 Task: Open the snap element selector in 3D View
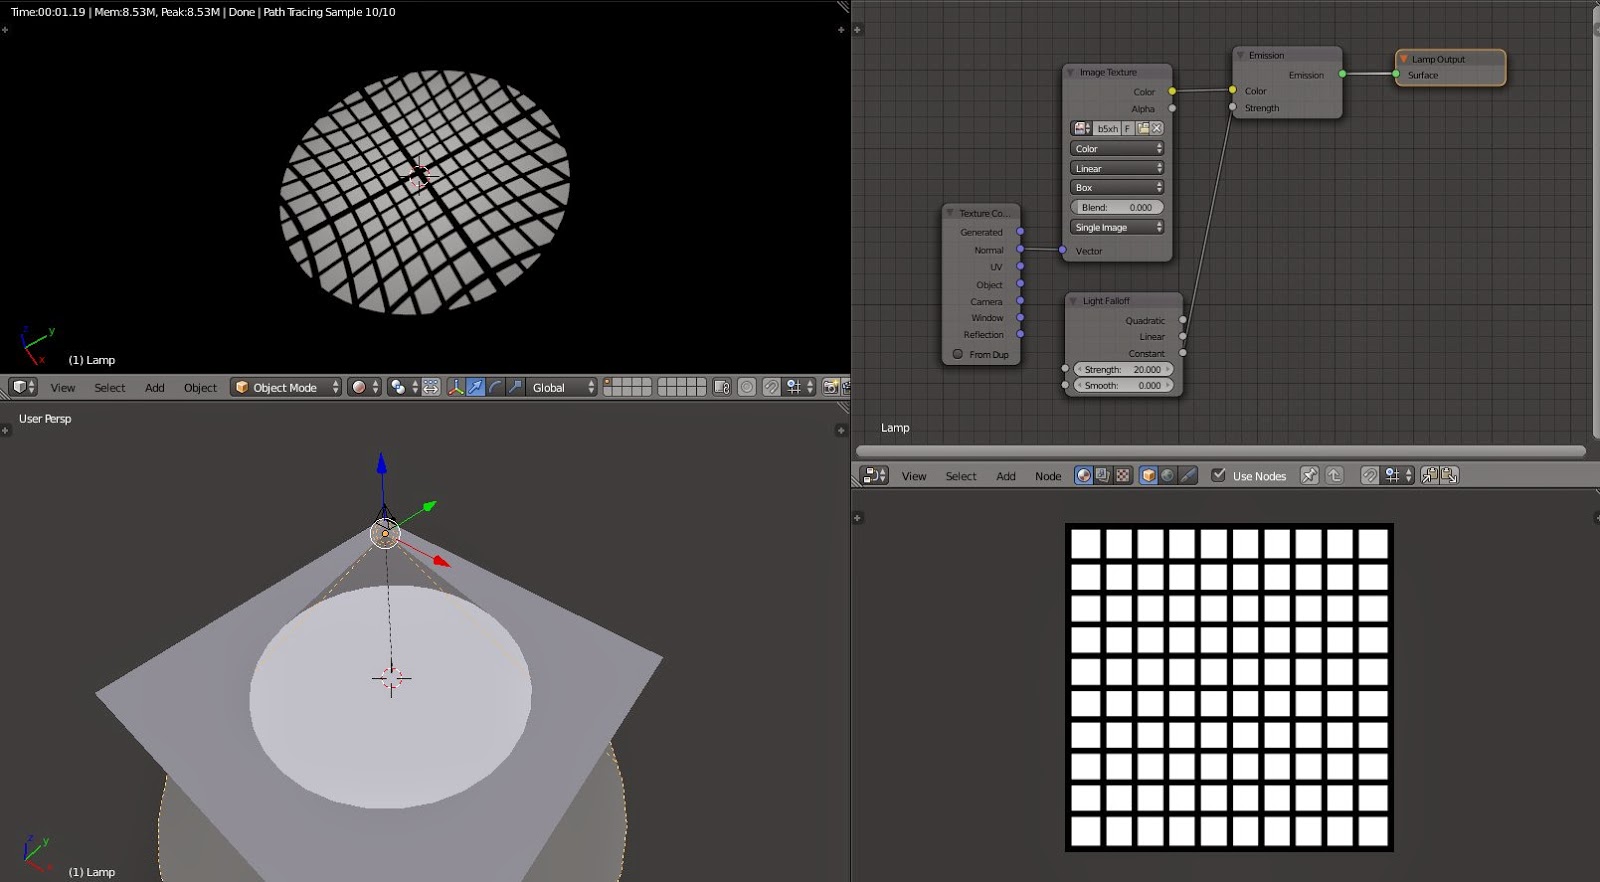point(799,387)
